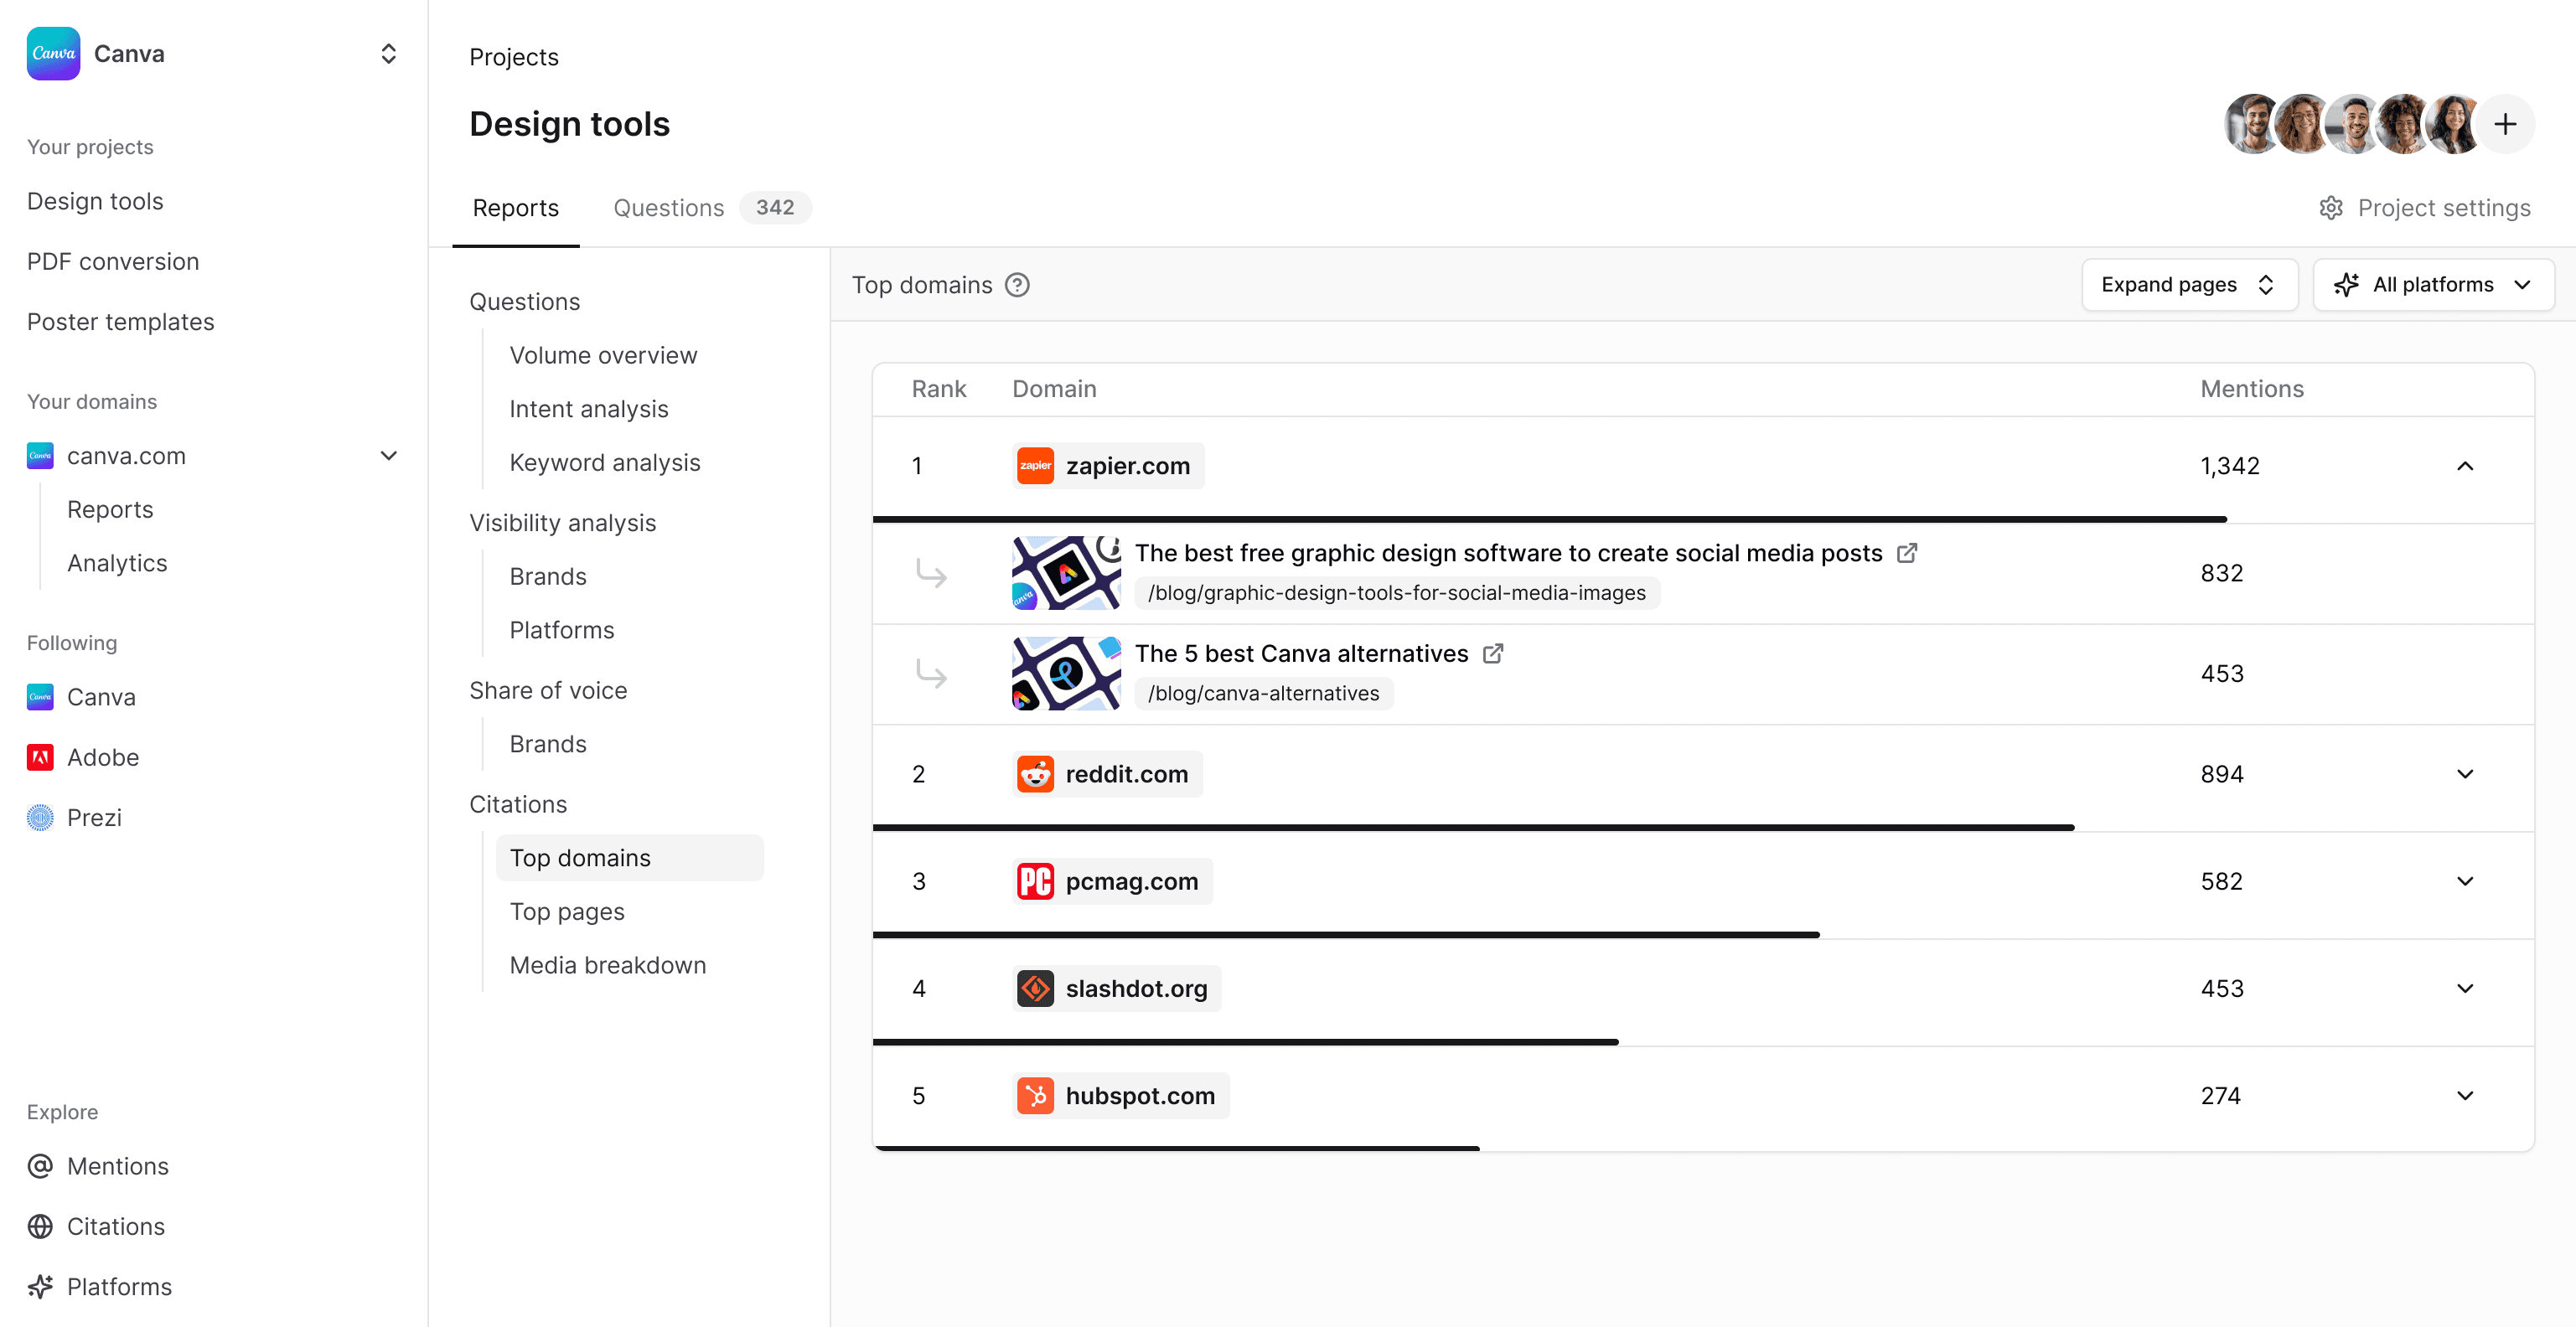Screen dimensions: 2576x1327
Task: Select the zapier.com domain icon
Action: 1035,465
